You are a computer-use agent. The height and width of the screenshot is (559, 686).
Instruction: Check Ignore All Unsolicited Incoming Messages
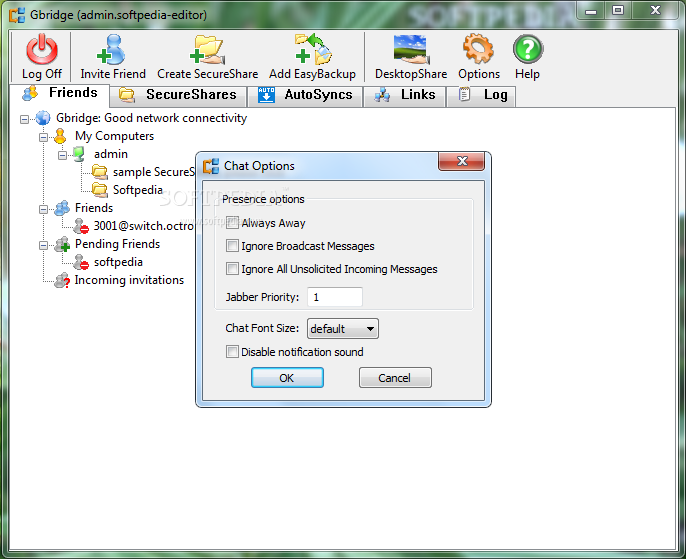tap(232, 269)
